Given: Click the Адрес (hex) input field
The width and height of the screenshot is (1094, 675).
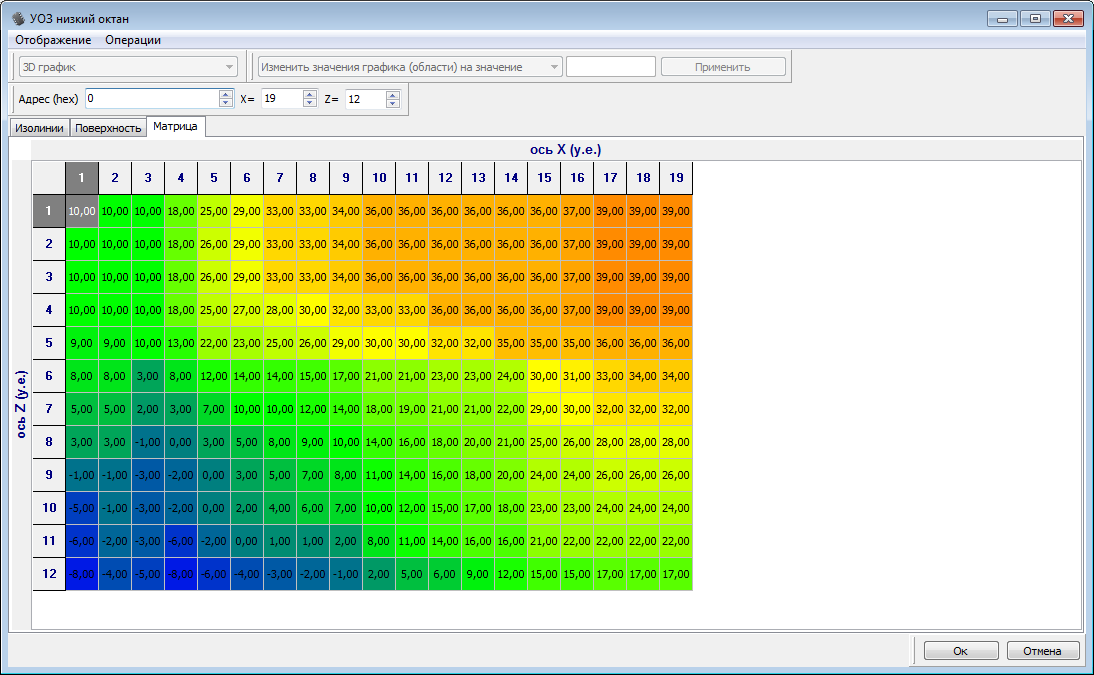Looking at the screenshot, I should coord(152,98).
